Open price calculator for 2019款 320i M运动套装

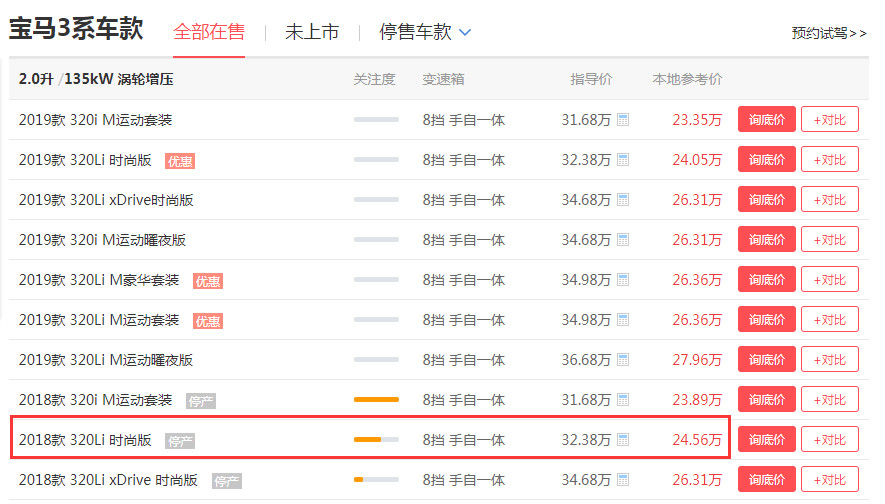point(623,120)
